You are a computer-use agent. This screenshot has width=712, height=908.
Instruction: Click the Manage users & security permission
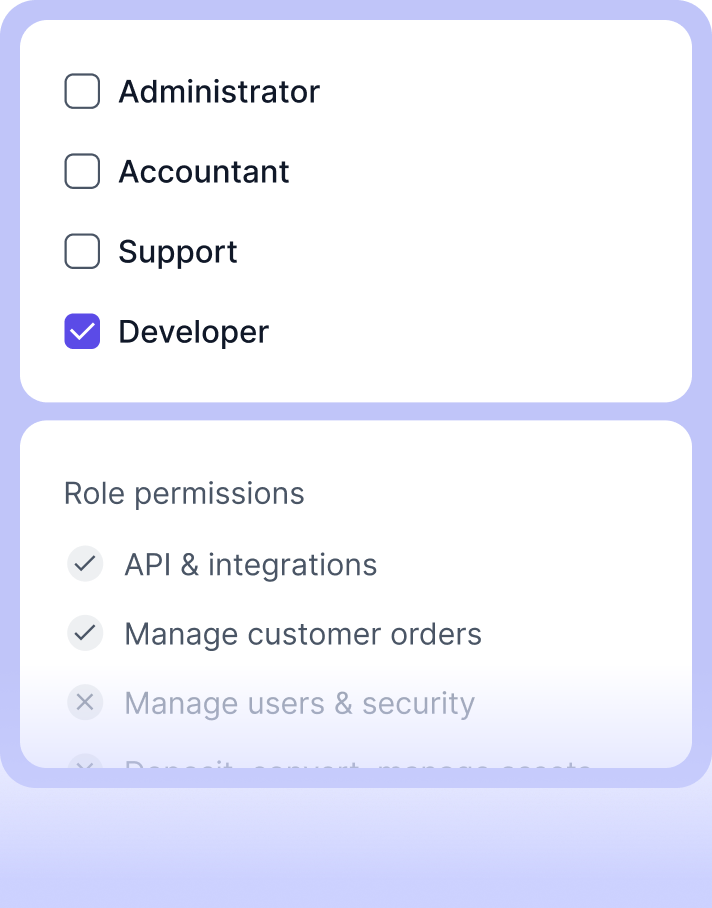point(299,704)
